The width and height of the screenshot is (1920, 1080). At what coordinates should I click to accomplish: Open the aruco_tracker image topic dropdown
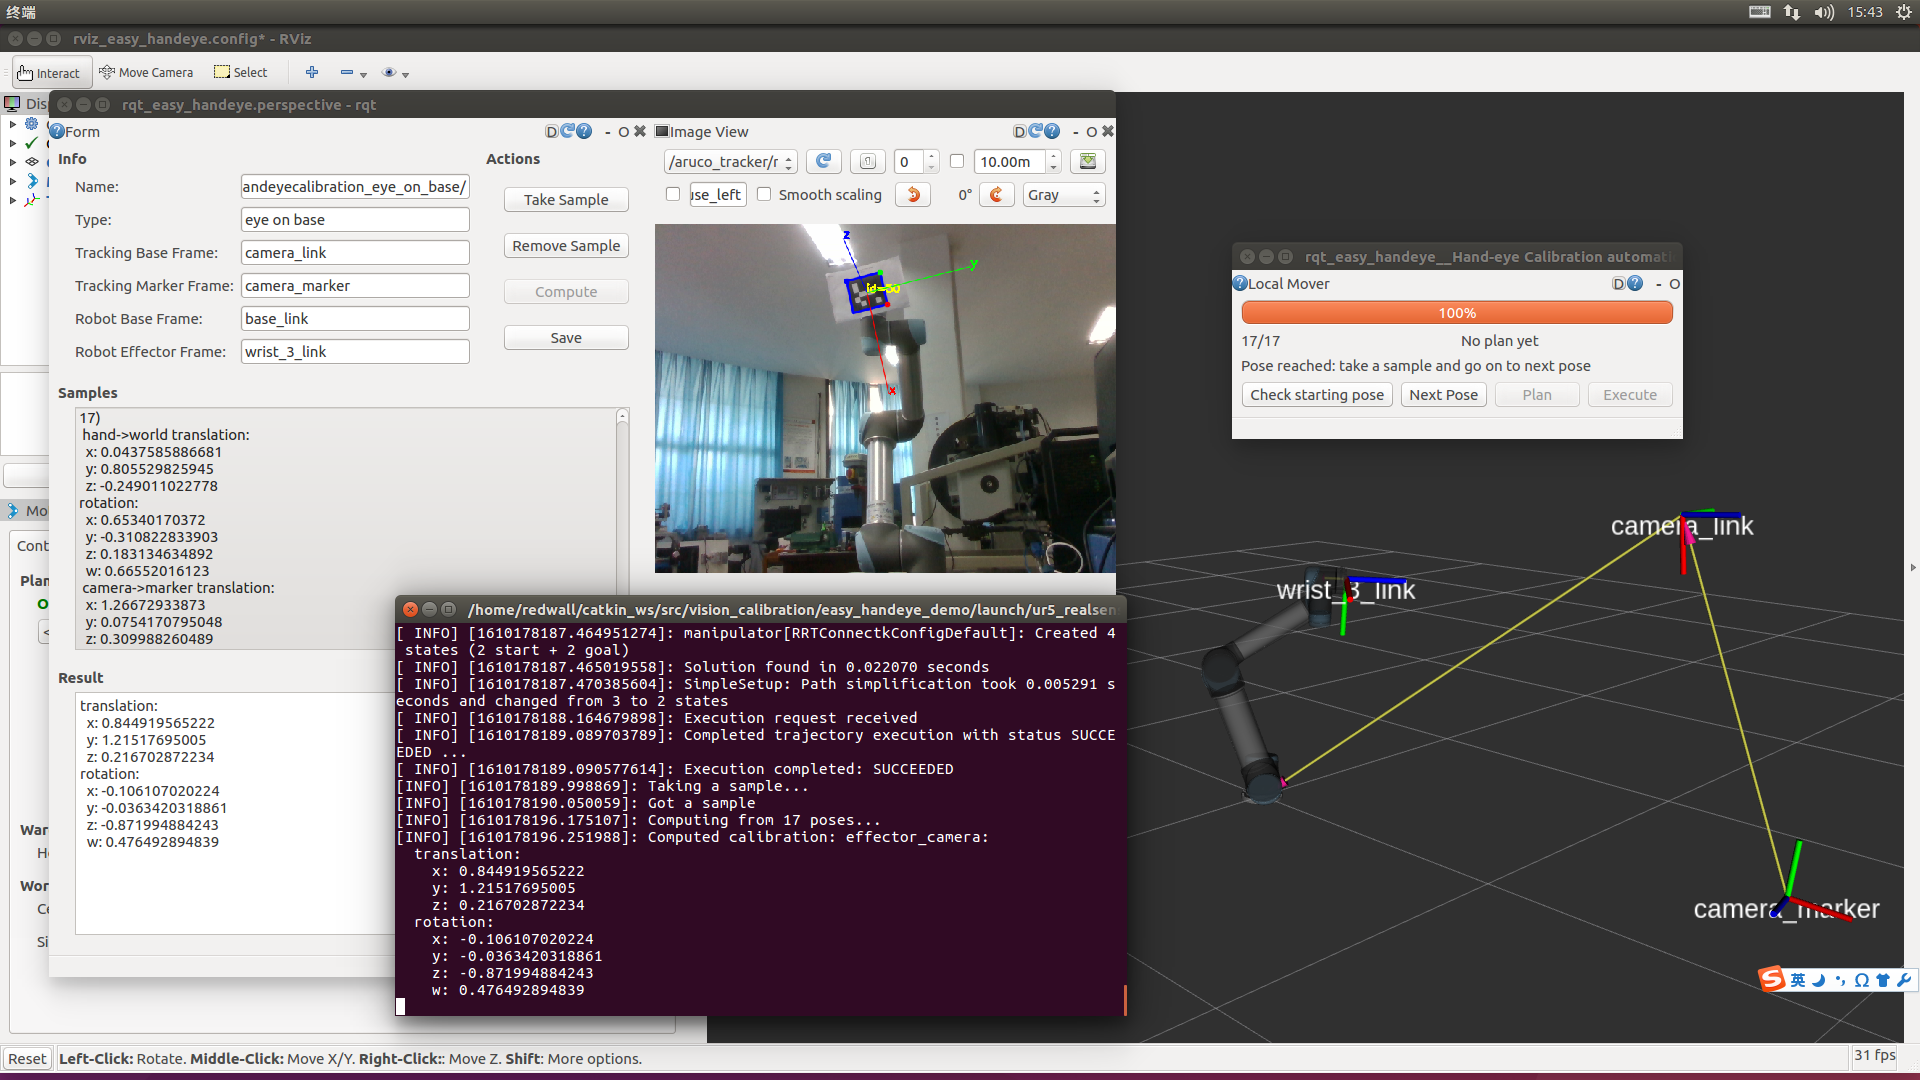click(730, 162)
